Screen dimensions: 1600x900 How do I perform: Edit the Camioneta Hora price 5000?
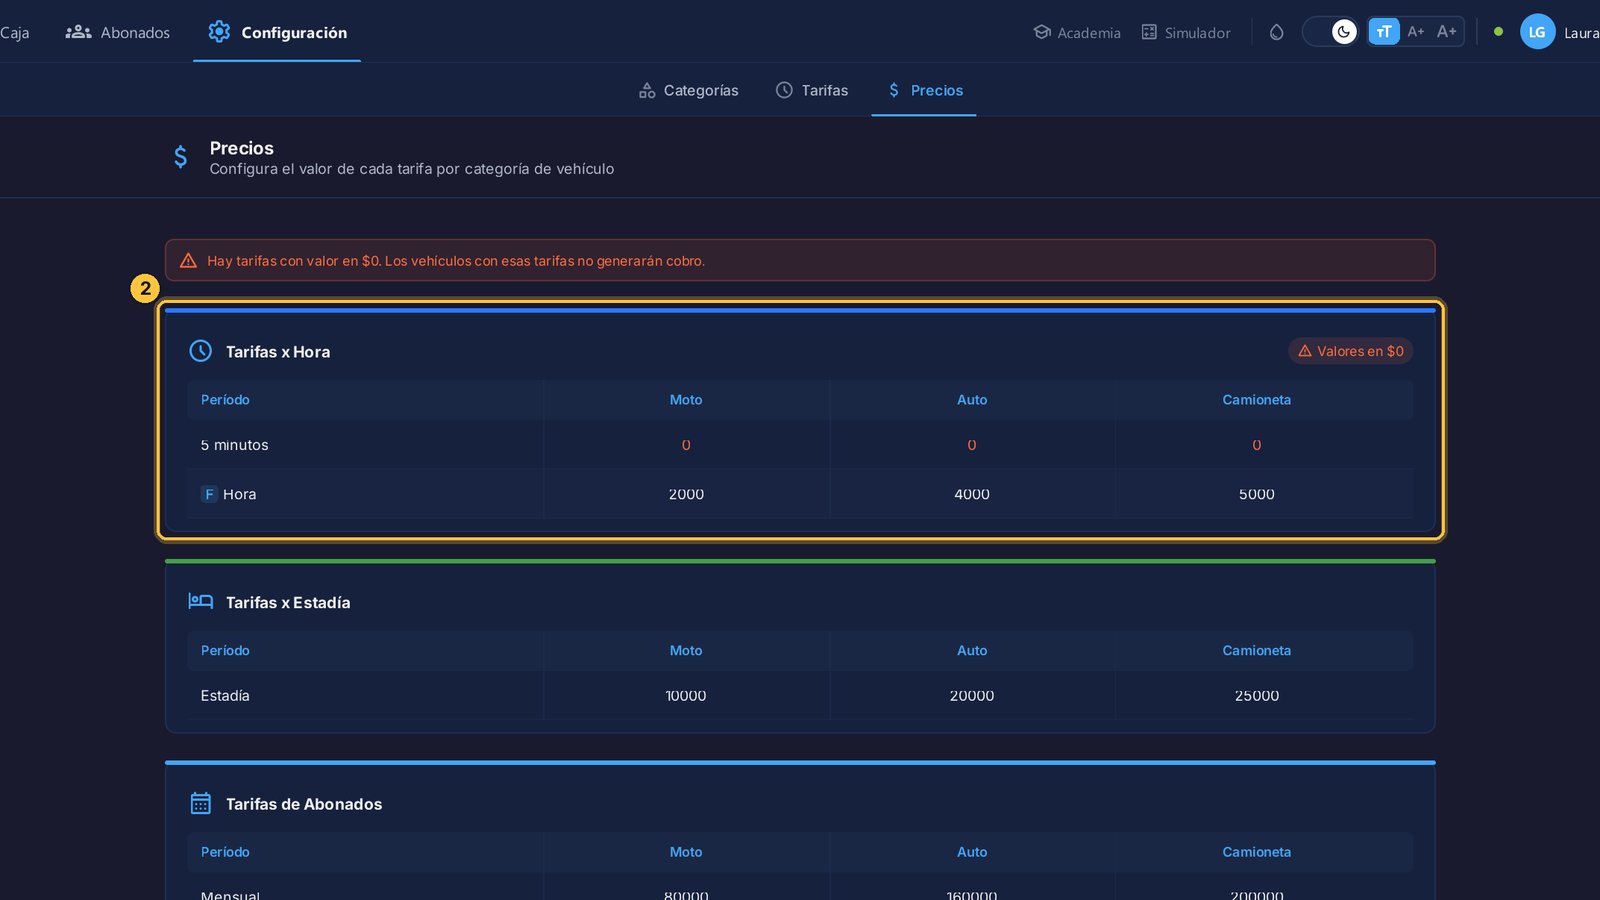pos(1257,494)
